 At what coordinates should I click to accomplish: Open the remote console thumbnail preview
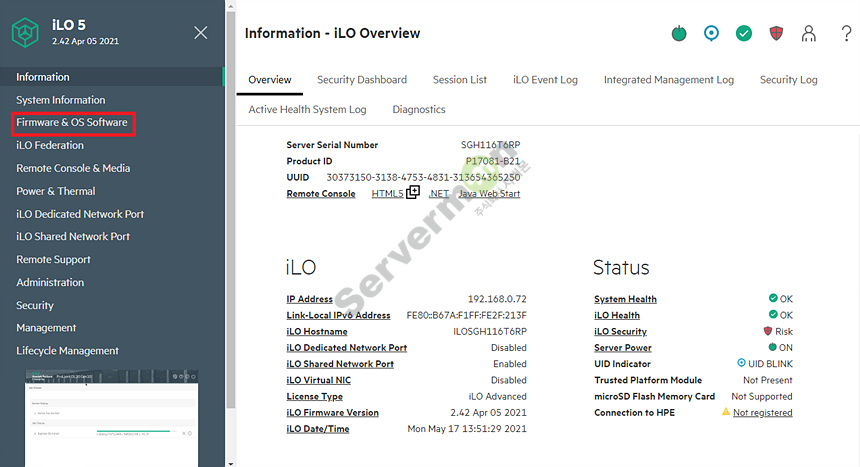(111, 418)
